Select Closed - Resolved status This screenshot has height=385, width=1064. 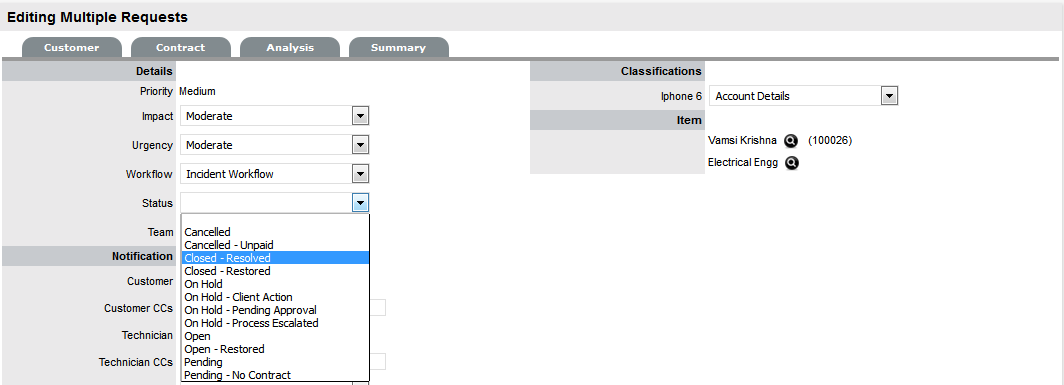(275, 258)
